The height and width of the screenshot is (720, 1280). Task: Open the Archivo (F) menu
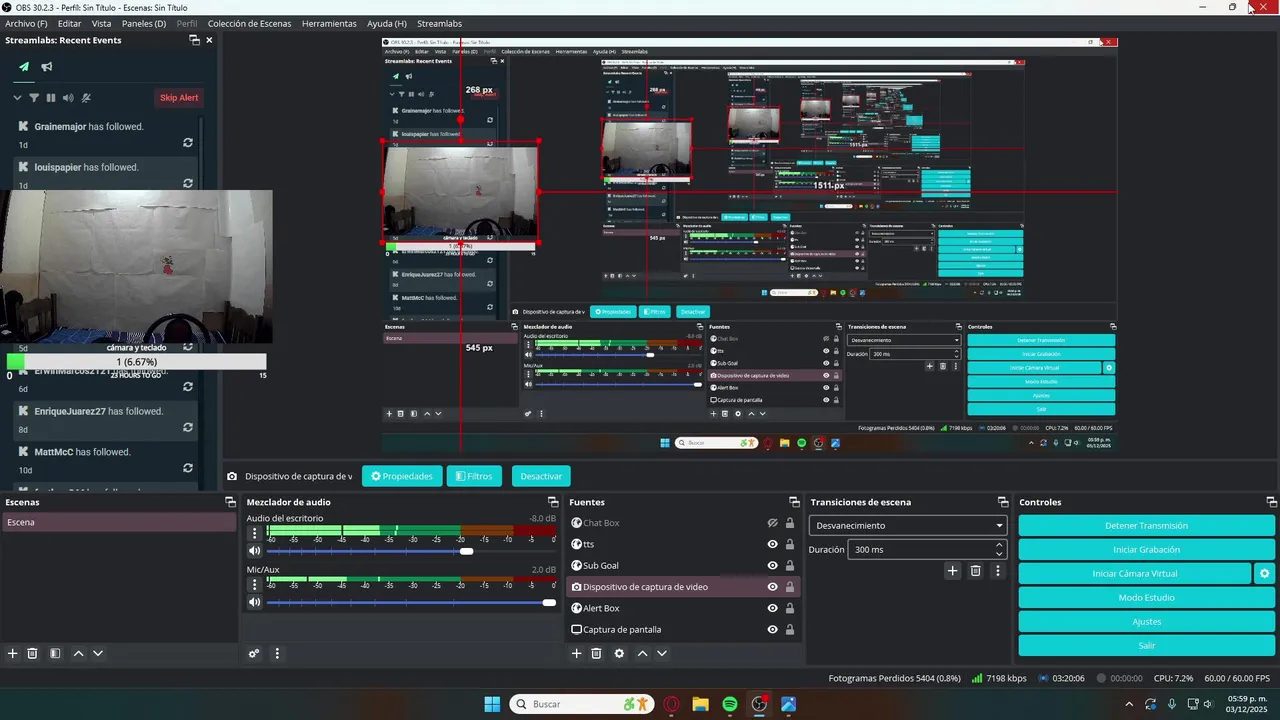tap(26, 23)
